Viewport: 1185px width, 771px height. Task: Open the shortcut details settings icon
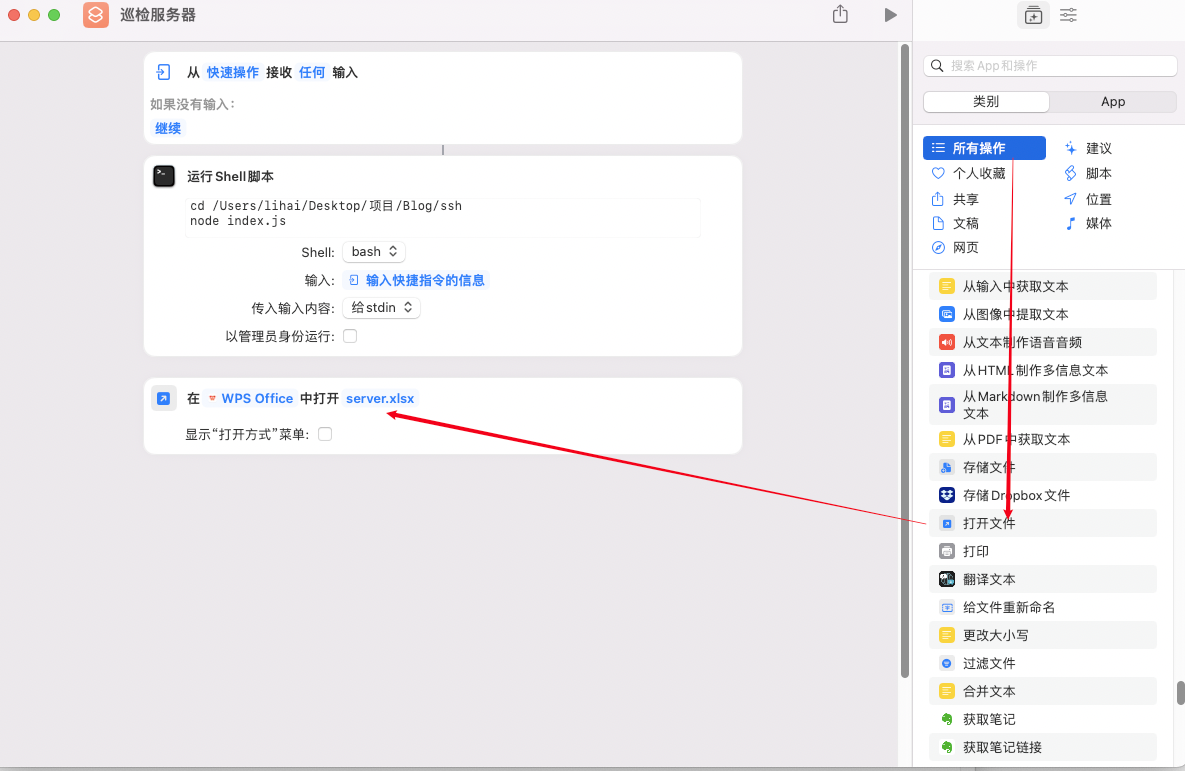click(x=1068, y=15)
